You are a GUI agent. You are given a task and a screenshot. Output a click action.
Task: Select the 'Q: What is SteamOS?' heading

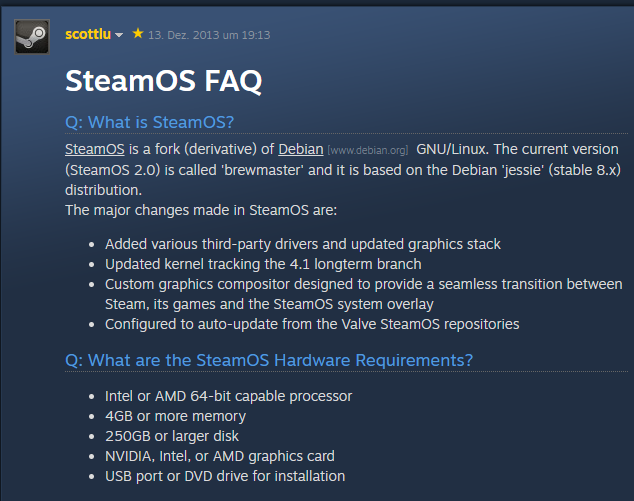click(x=150, y=122)
